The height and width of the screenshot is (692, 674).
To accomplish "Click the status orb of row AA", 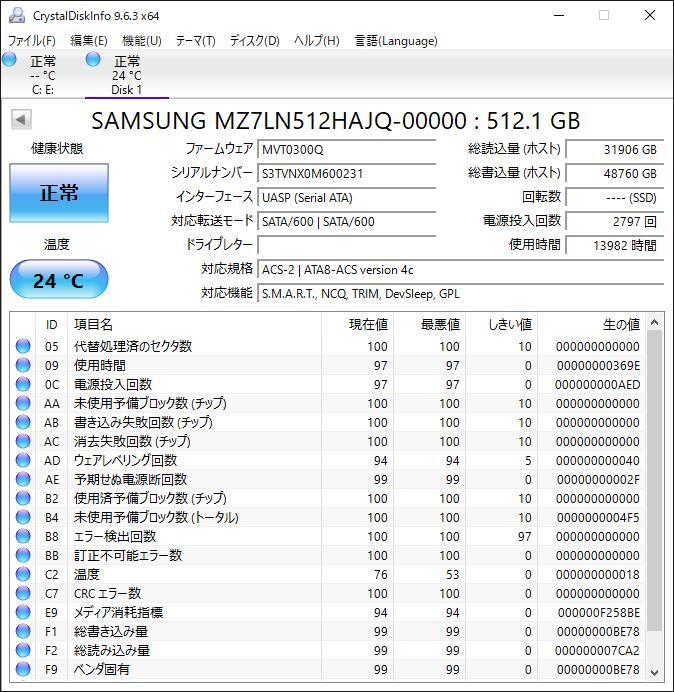I will click(x=23, y=403).
